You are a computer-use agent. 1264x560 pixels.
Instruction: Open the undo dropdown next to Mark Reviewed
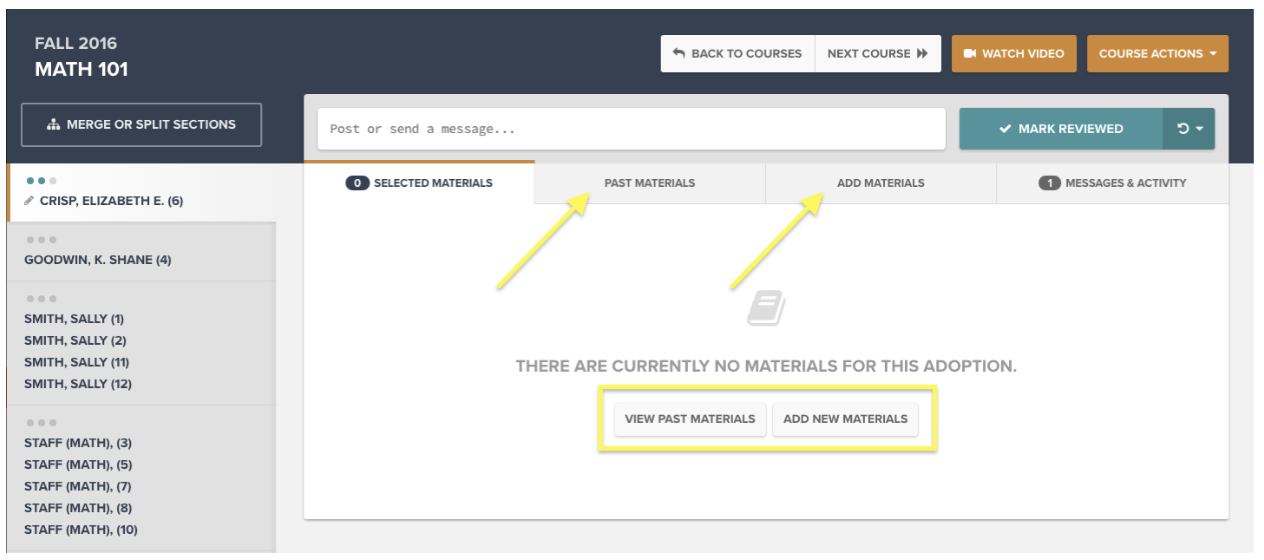1189,129
